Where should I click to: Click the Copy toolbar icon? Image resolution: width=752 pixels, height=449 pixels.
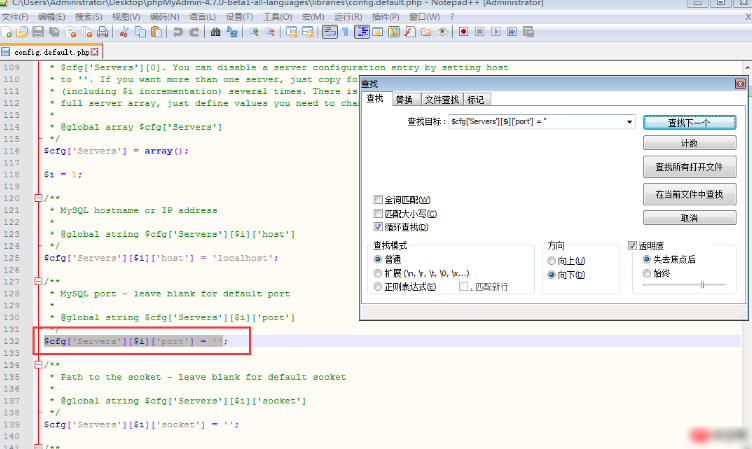pyautogui.click(x=140, y=32)
